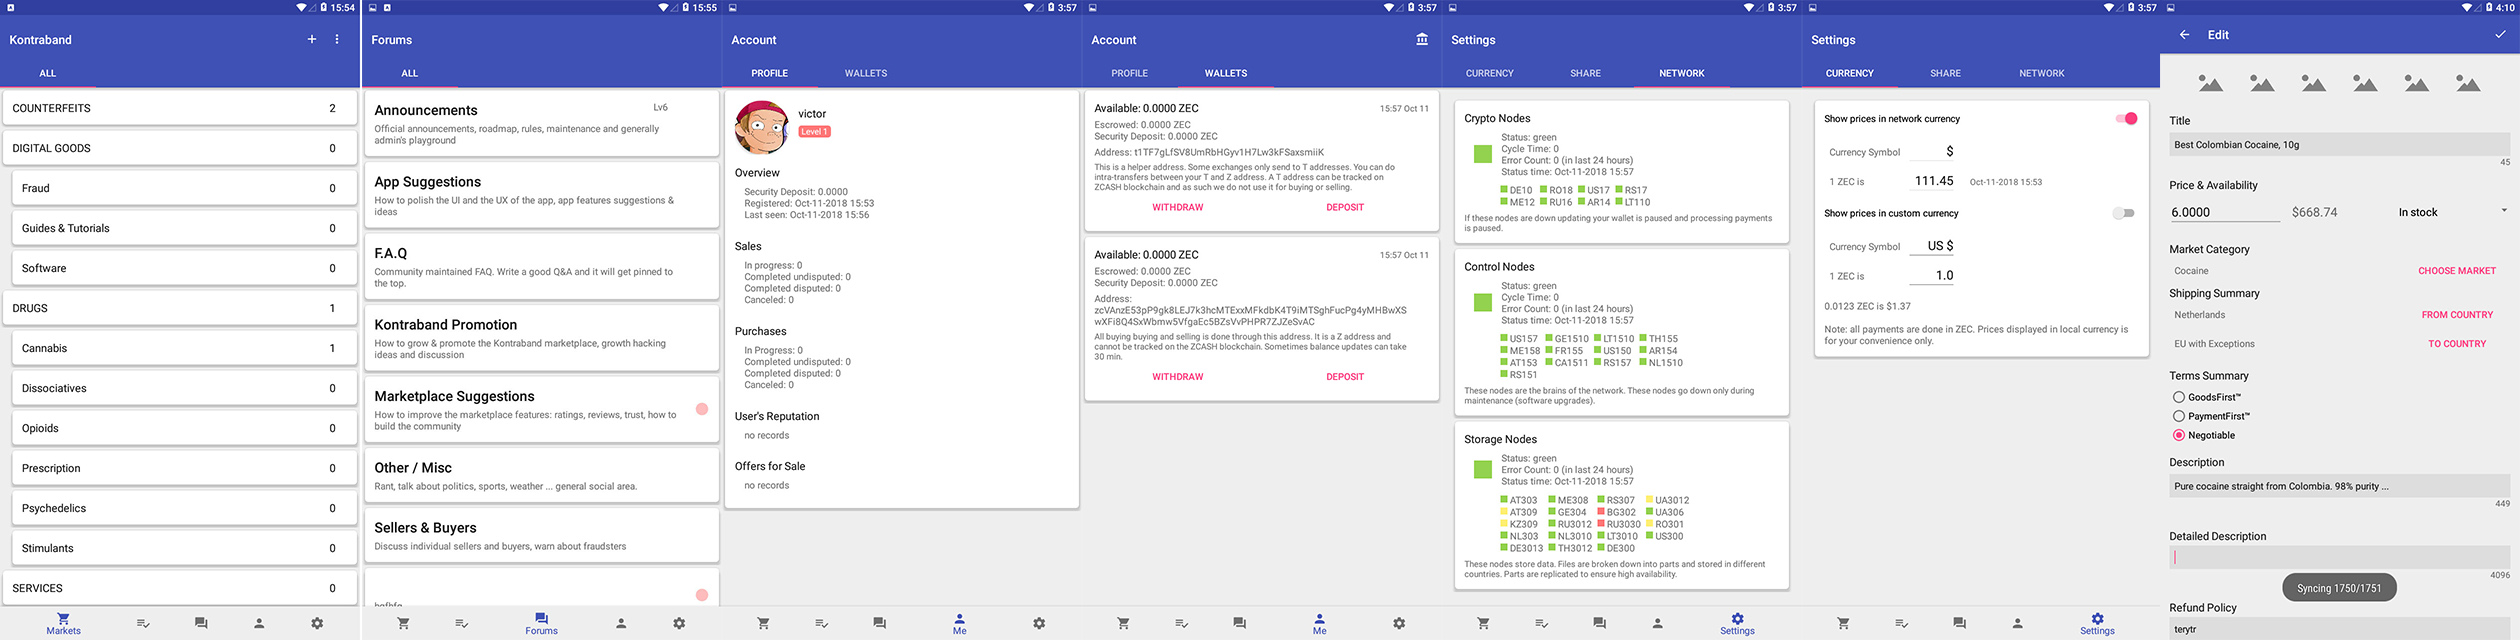Tap the price field showing 6.0000
Viewport: 2520px width, 640px height.
(2223, 212)
